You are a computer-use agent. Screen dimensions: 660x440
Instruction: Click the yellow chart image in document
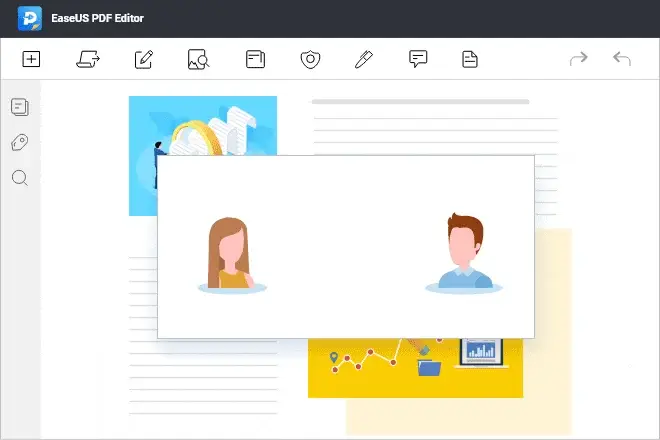[x=415, y=367]
